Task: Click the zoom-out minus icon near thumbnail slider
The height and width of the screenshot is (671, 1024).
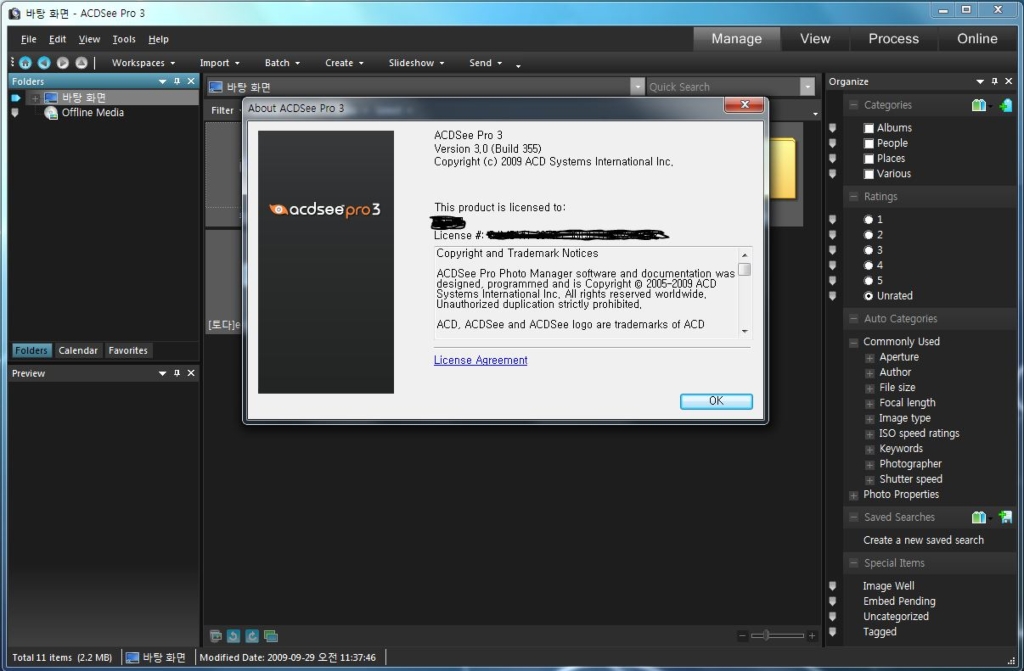Action: click(x=743, y=635)
